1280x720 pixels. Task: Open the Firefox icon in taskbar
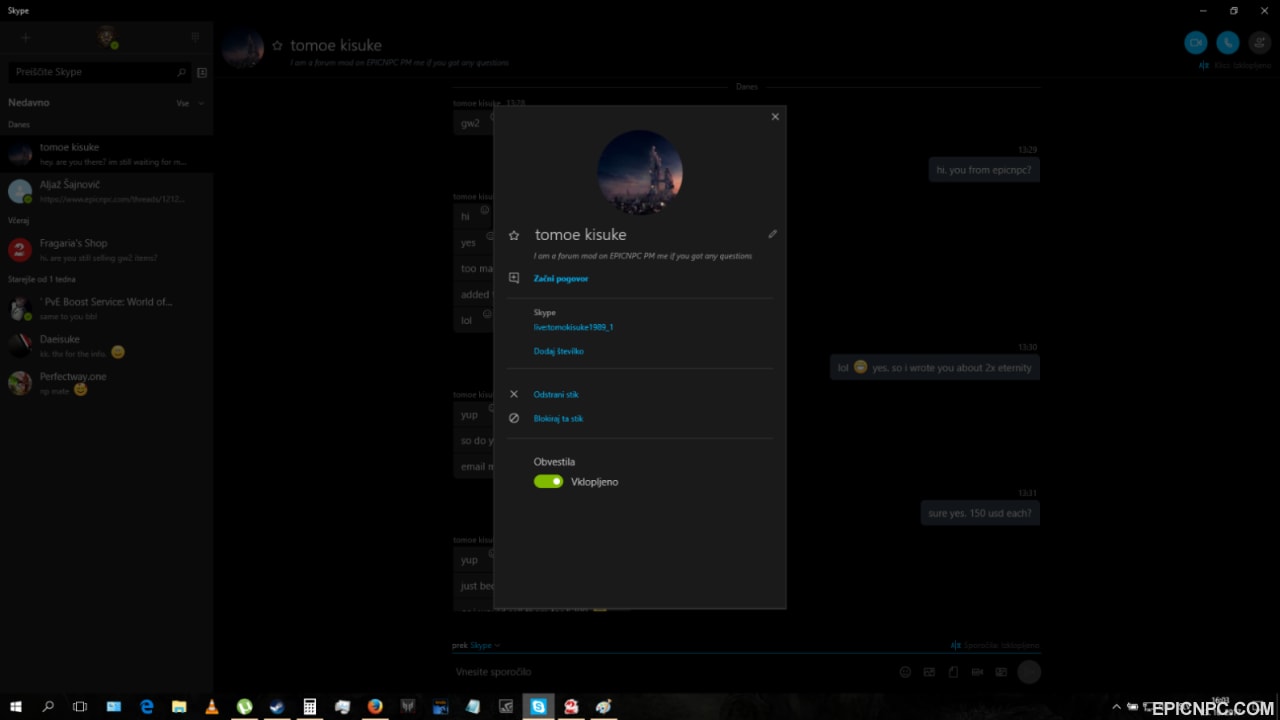[x=375, y=706]
